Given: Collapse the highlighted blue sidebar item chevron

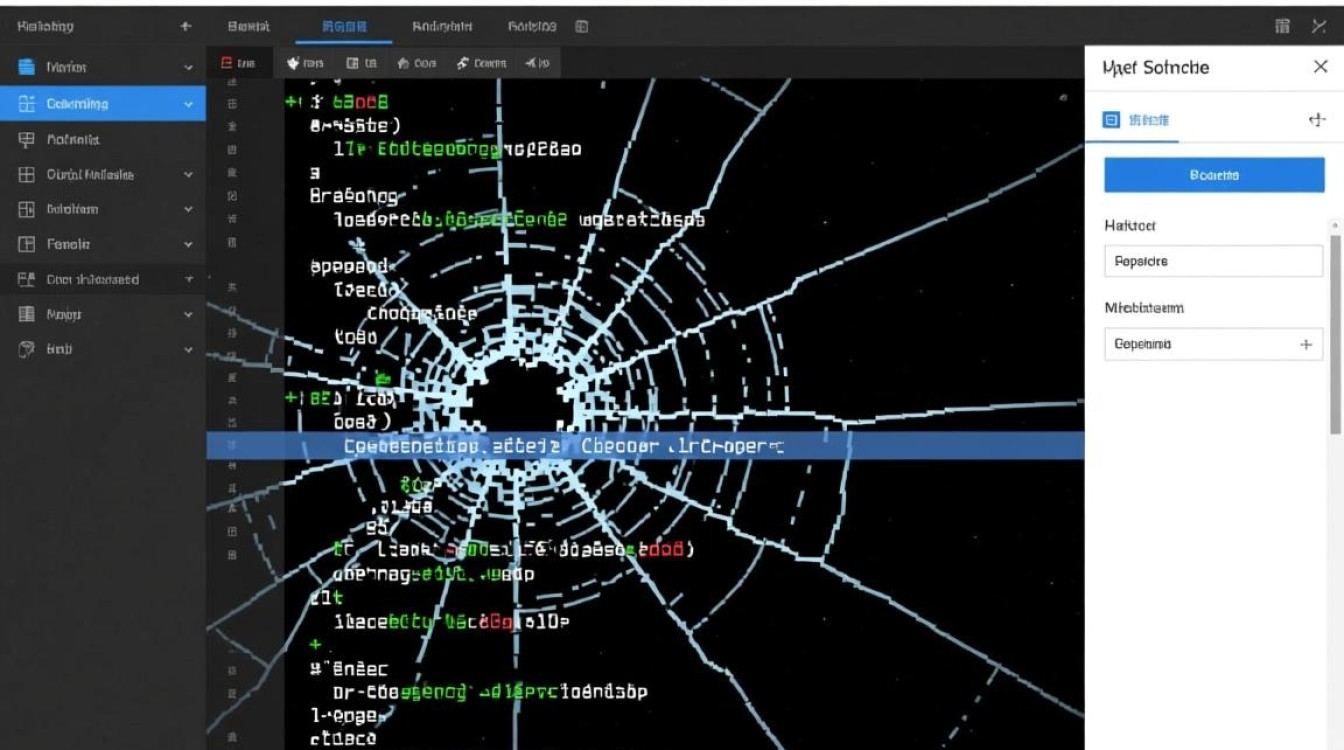Looking at the screenshot, I should pos(188,104).
